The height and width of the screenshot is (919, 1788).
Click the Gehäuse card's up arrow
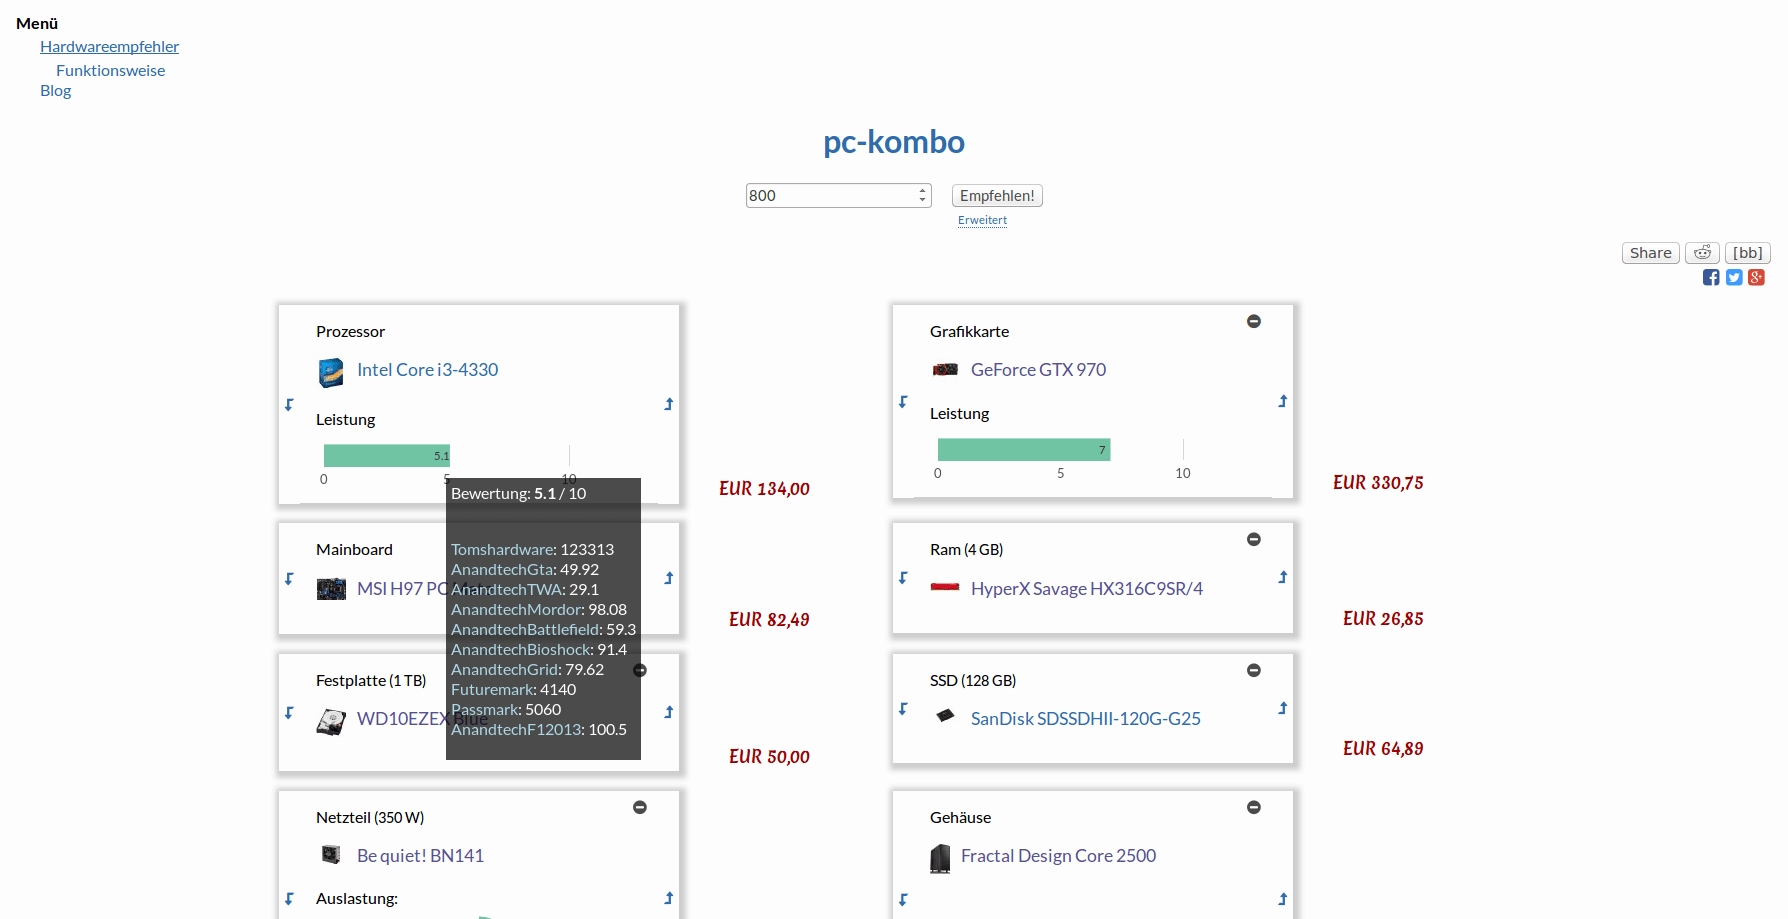pos(1283,899)
